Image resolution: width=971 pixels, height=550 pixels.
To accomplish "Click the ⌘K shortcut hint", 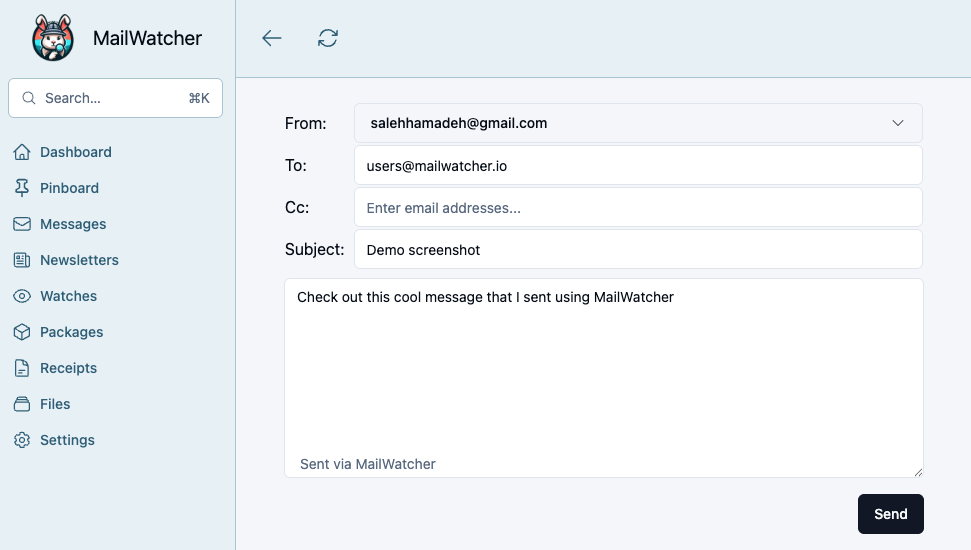I will coord(199,98).
